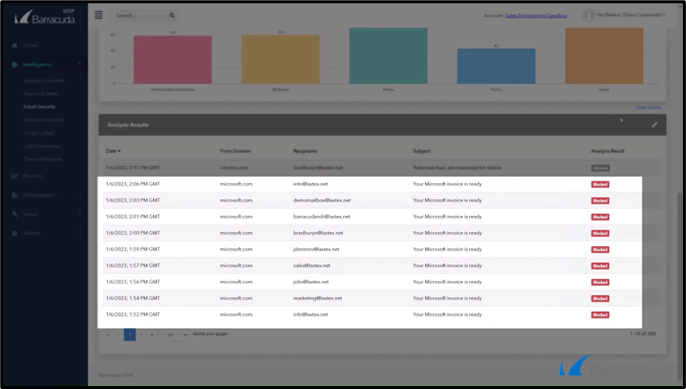Click the Reports chart icon in sidebar

[14, 176]
